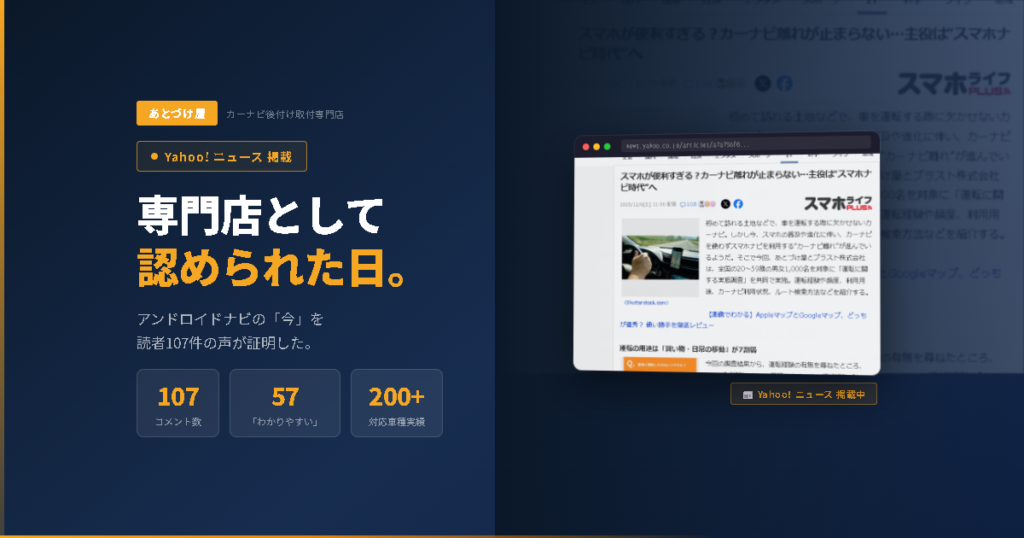Click the カーナビ後付け取付専門店 tagline text

(285, 114)
